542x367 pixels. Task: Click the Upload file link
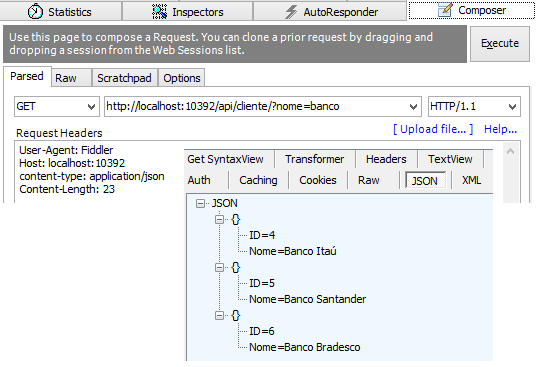(433, 129)
